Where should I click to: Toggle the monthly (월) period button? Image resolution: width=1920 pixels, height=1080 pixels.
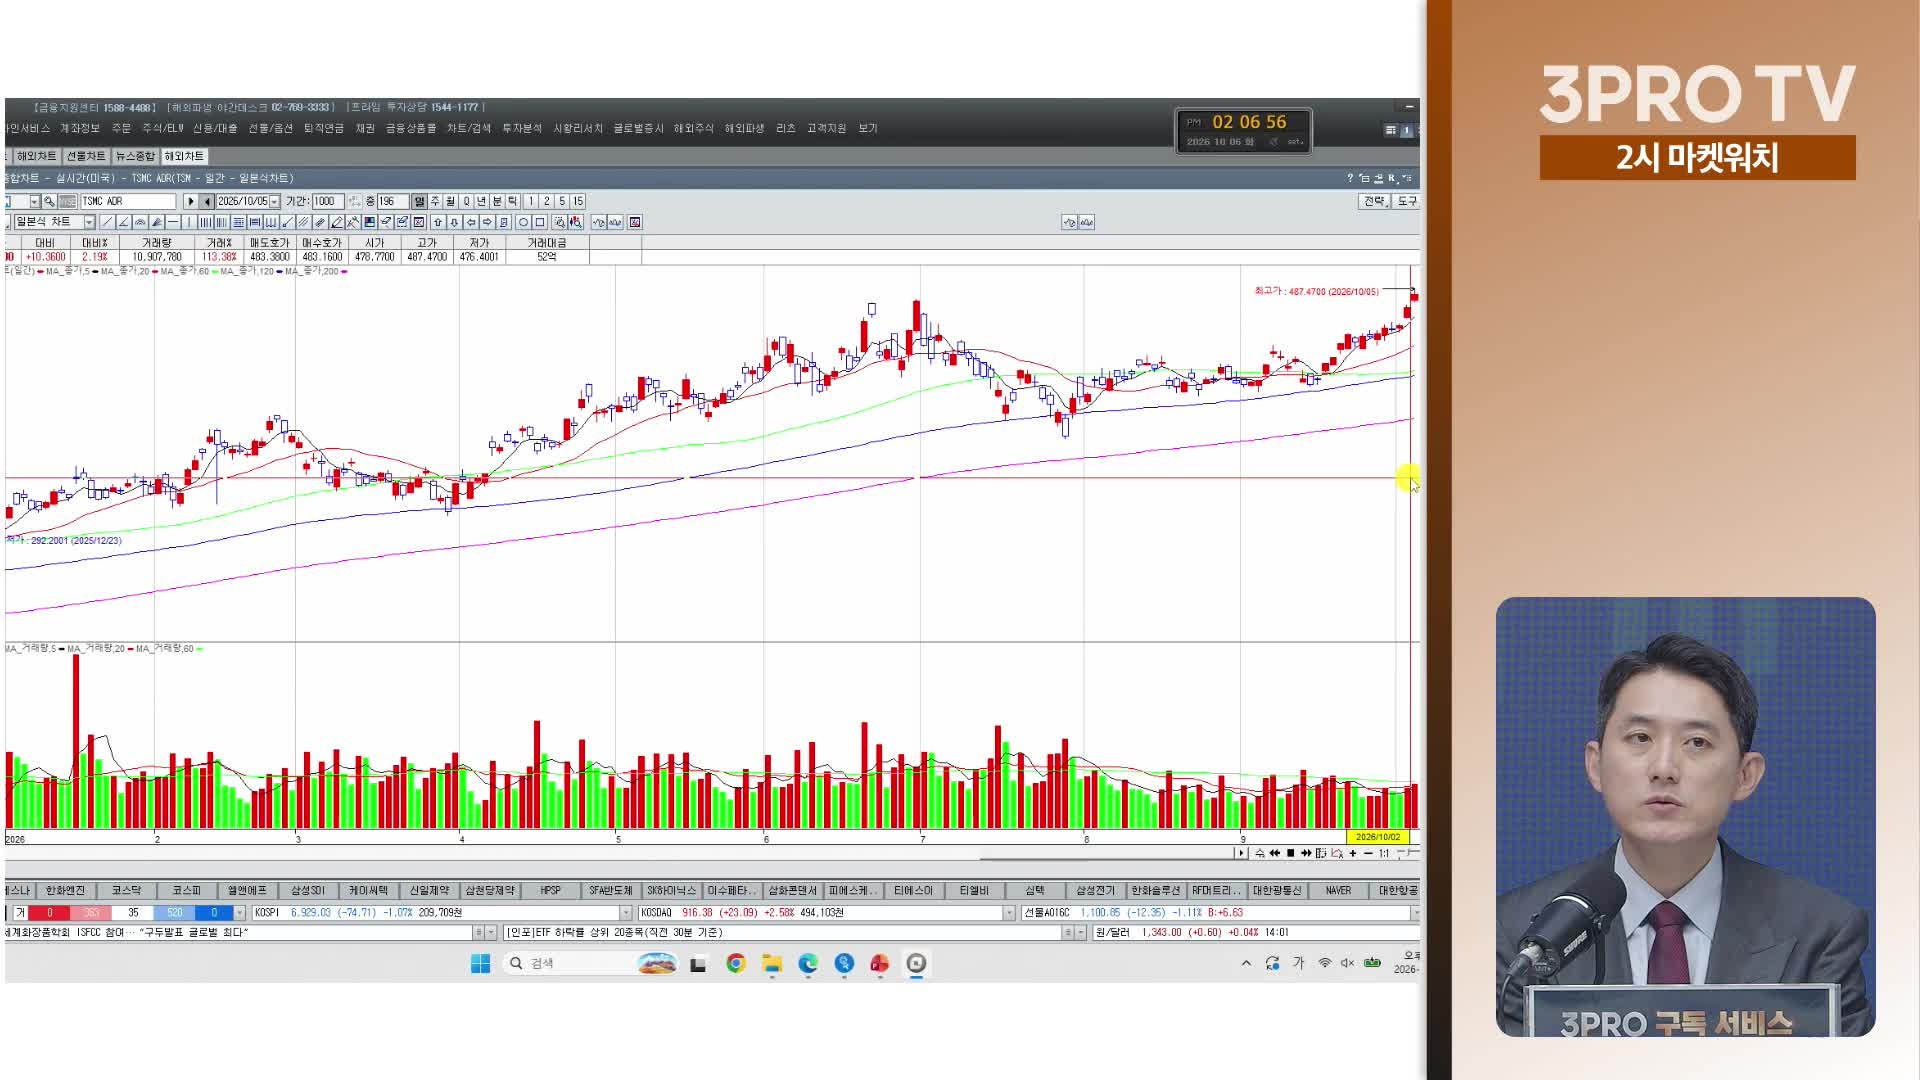[x=450, y=201]
